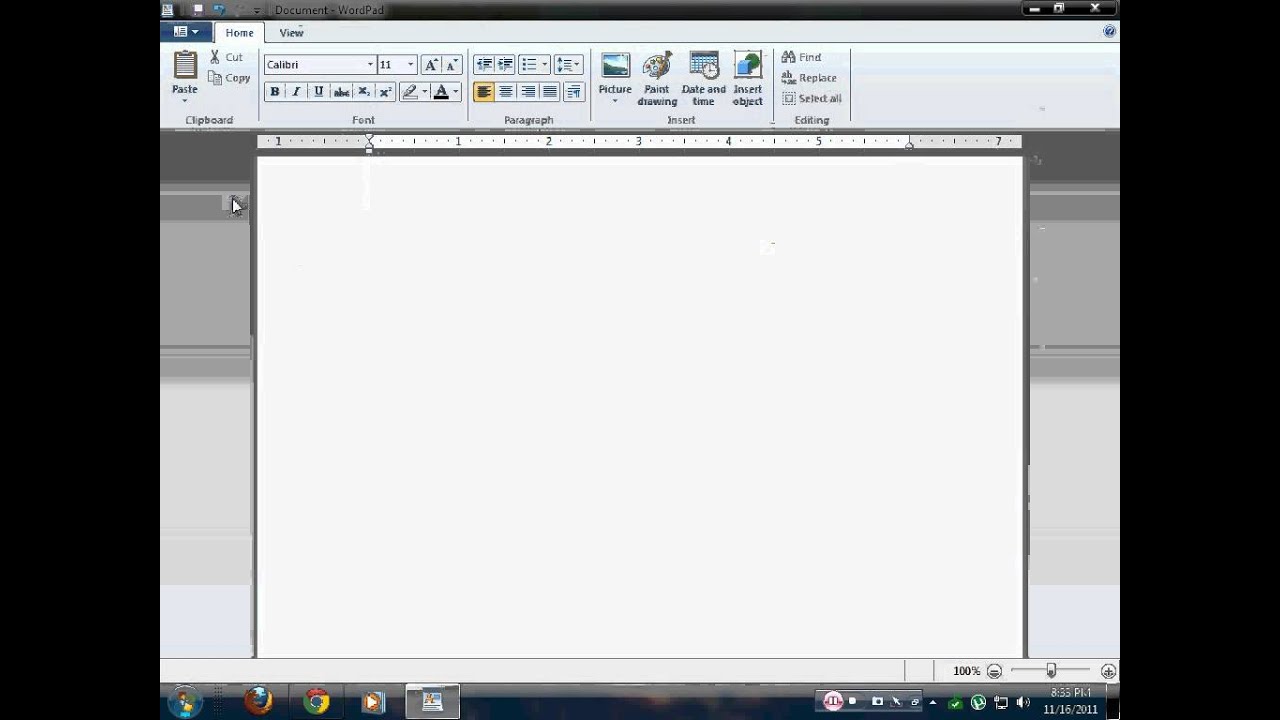
Task: Align text right
Action: click(x=528, y=92)
